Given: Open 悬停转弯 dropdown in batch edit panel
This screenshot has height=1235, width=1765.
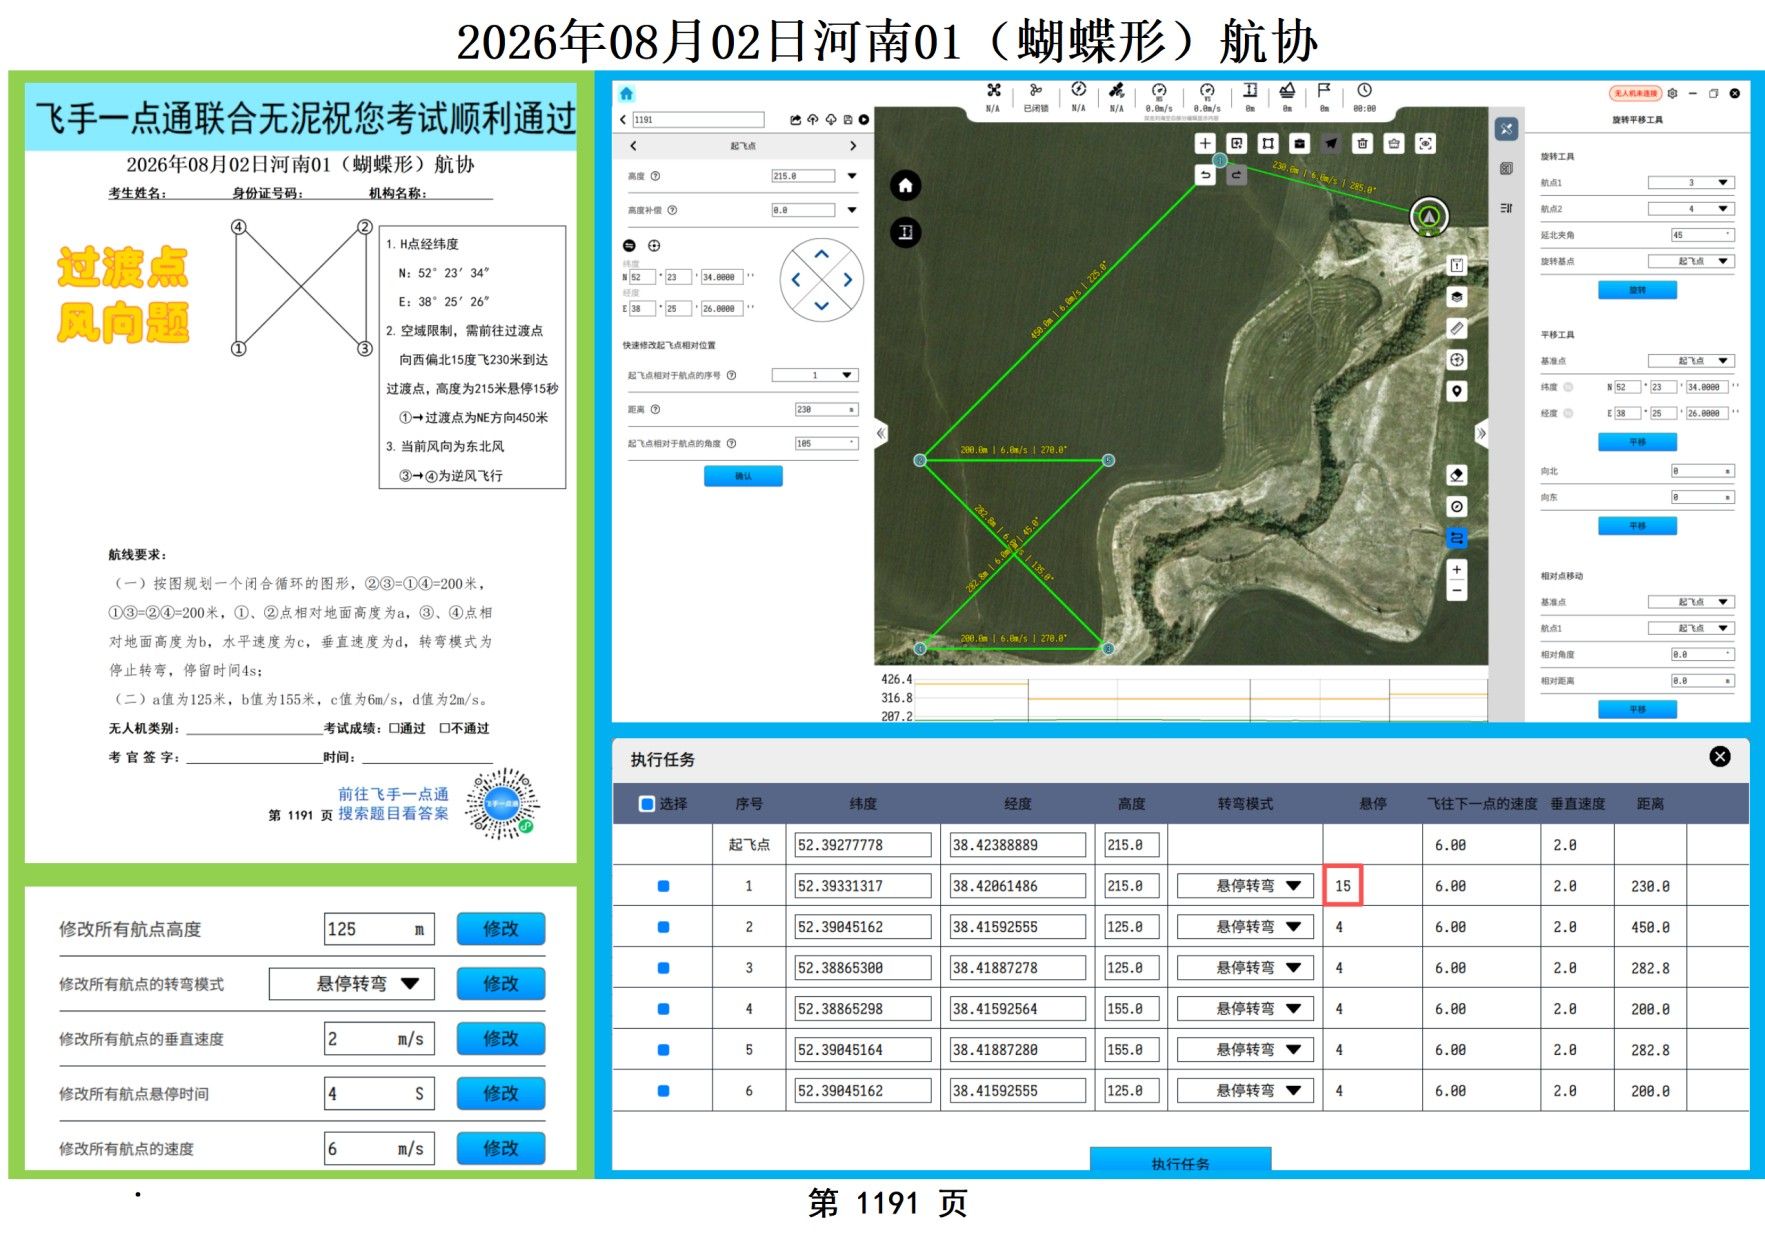Looking at the screenshot, I should (x=351, y=984).
